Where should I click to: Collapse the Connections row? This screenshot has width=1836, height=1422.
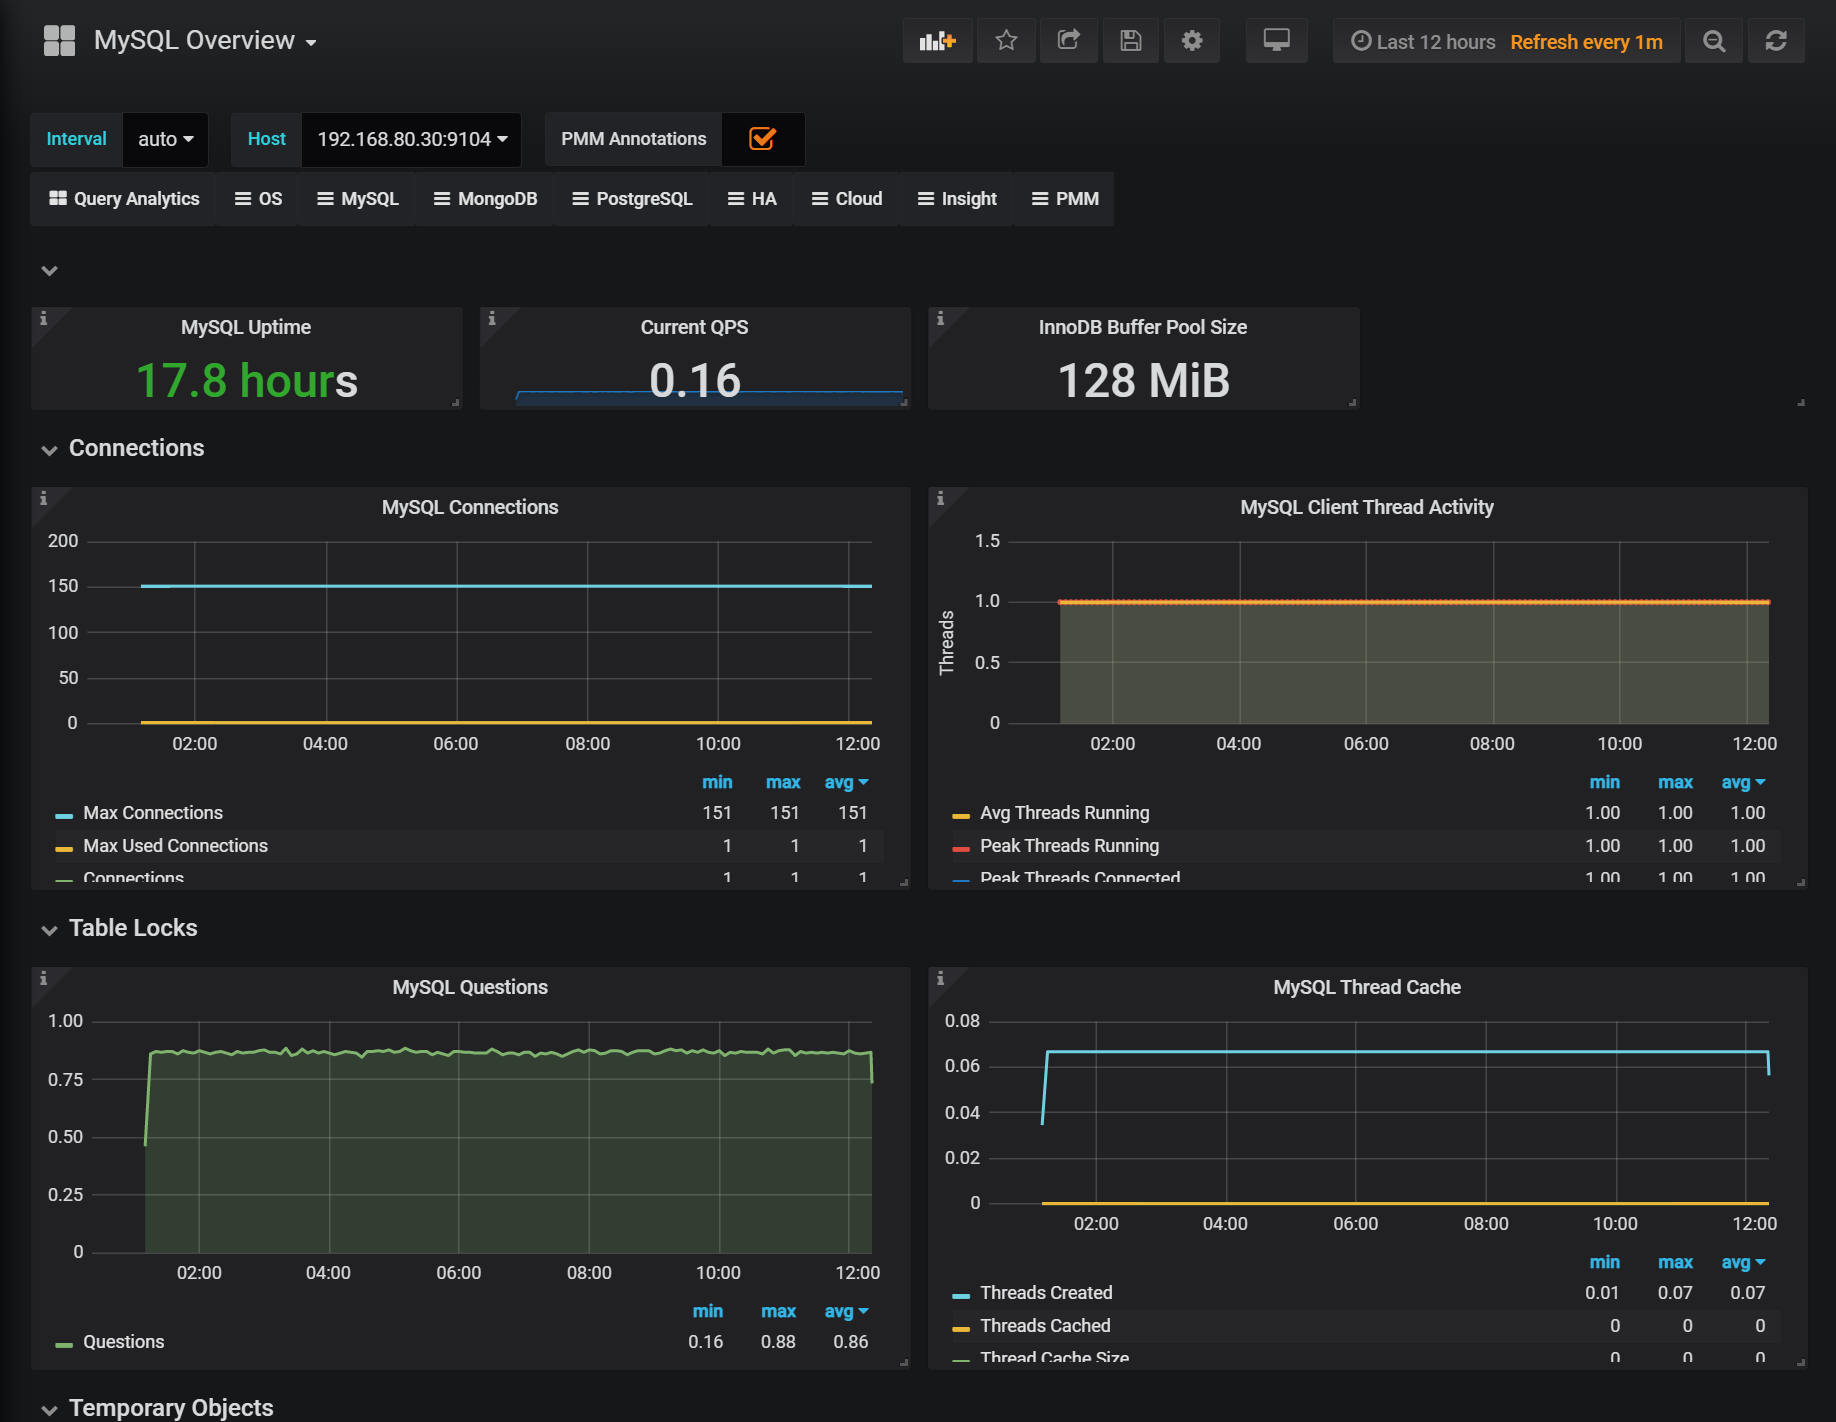136,448
